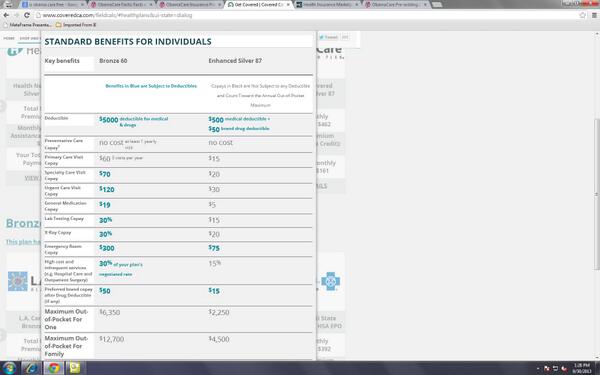Image resolution: width=600 pixels, height=375 pixels.
Task: Reload the page with the refresh icon
Action: pos(27,15)
